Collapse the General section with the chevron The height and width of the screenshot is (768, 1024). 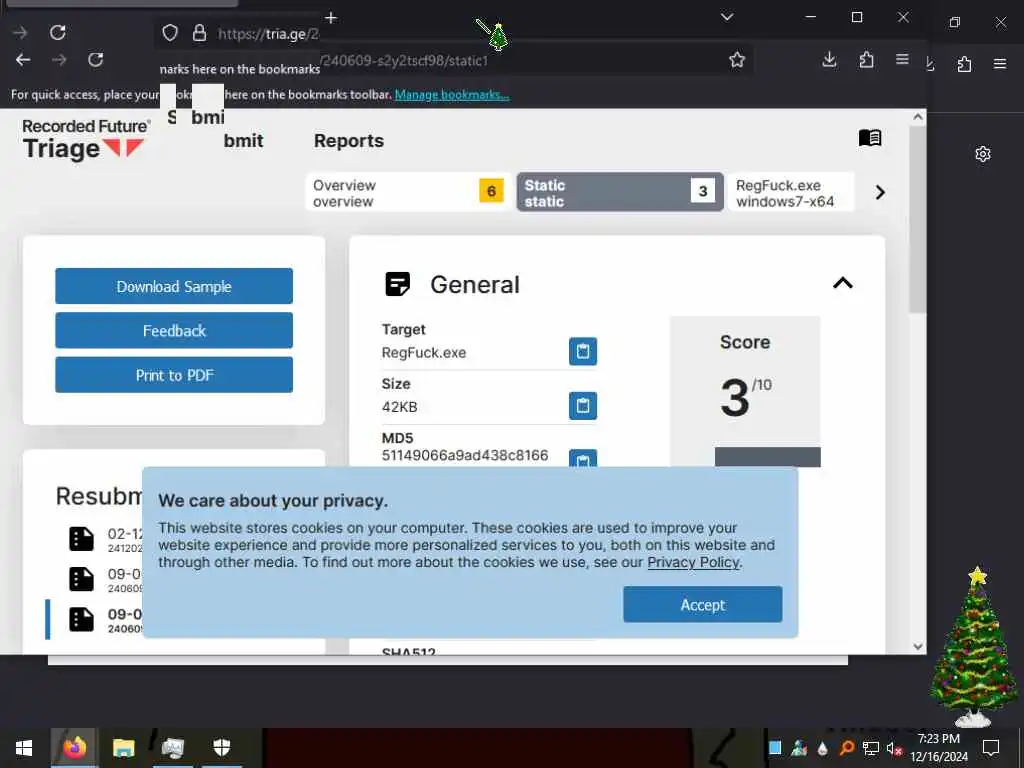[842, 283]
